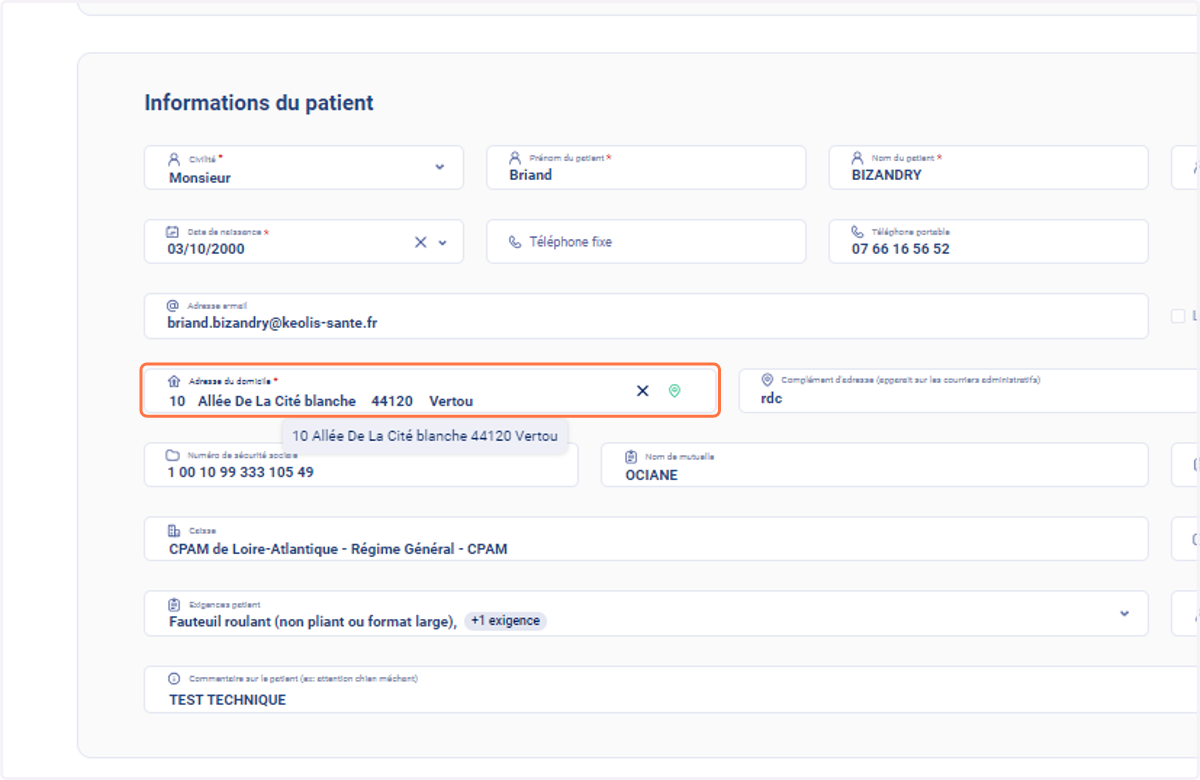The width and height of the screenshot is (1200, 780).
Task: Click the Informations du patient heading
Action: click(259, 103)
